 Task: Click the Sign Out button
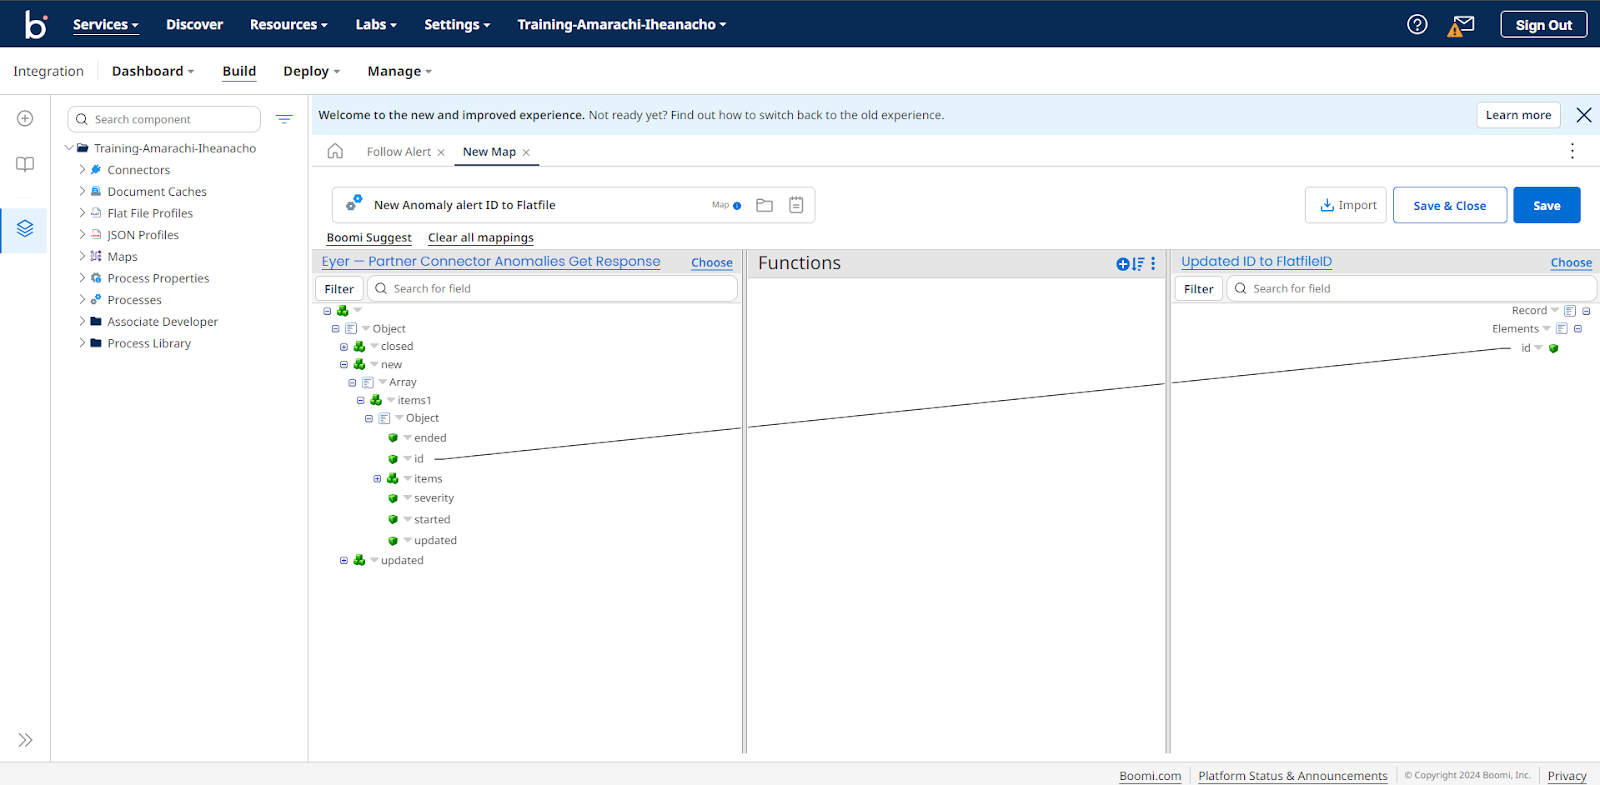1543,24
